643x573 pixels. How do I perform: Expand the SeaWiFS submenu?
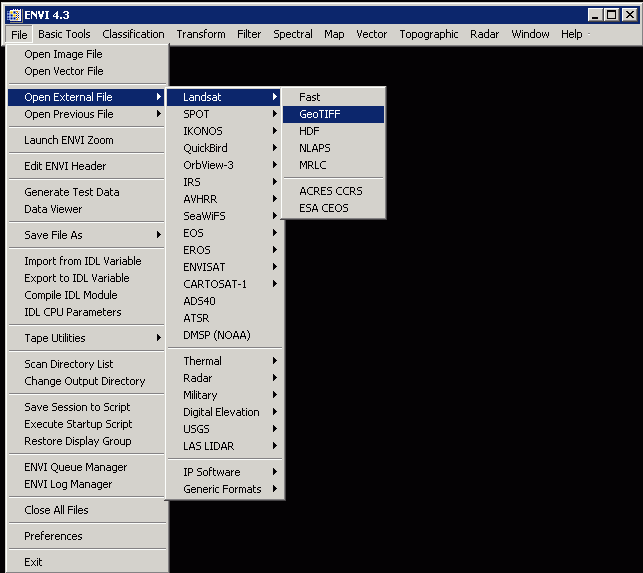(x=224, y=217)
